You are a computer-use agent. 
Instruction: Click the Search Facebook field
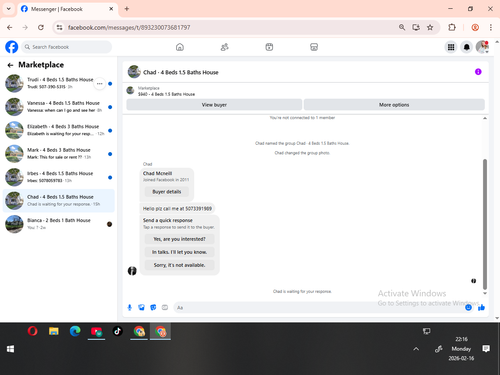tap(67, 47)
